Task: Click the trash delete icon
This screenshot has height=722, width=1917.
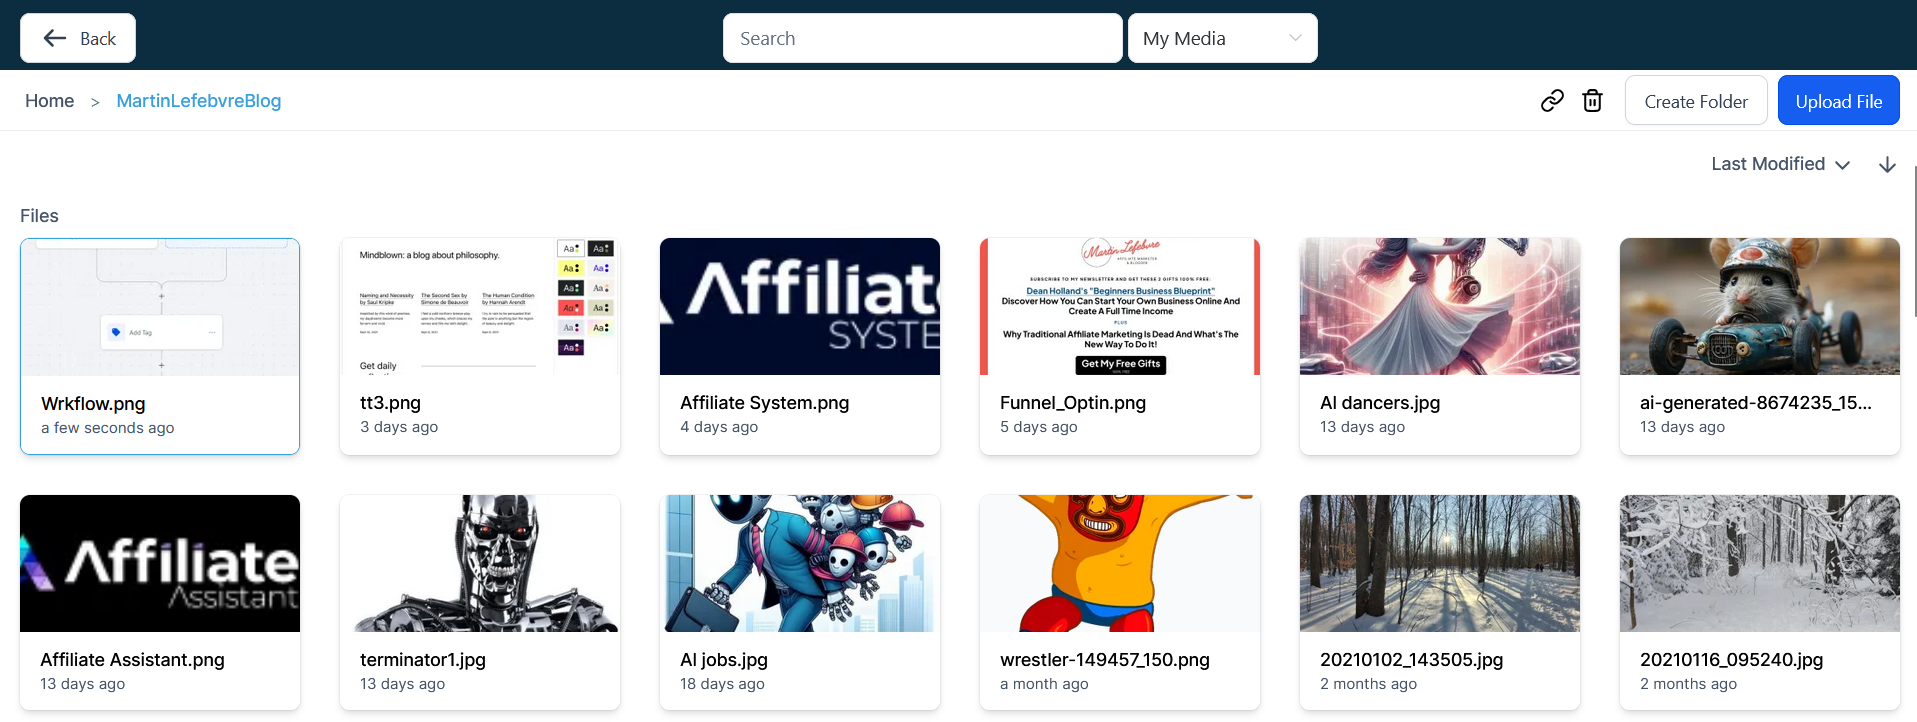Action: point(1593,101)
